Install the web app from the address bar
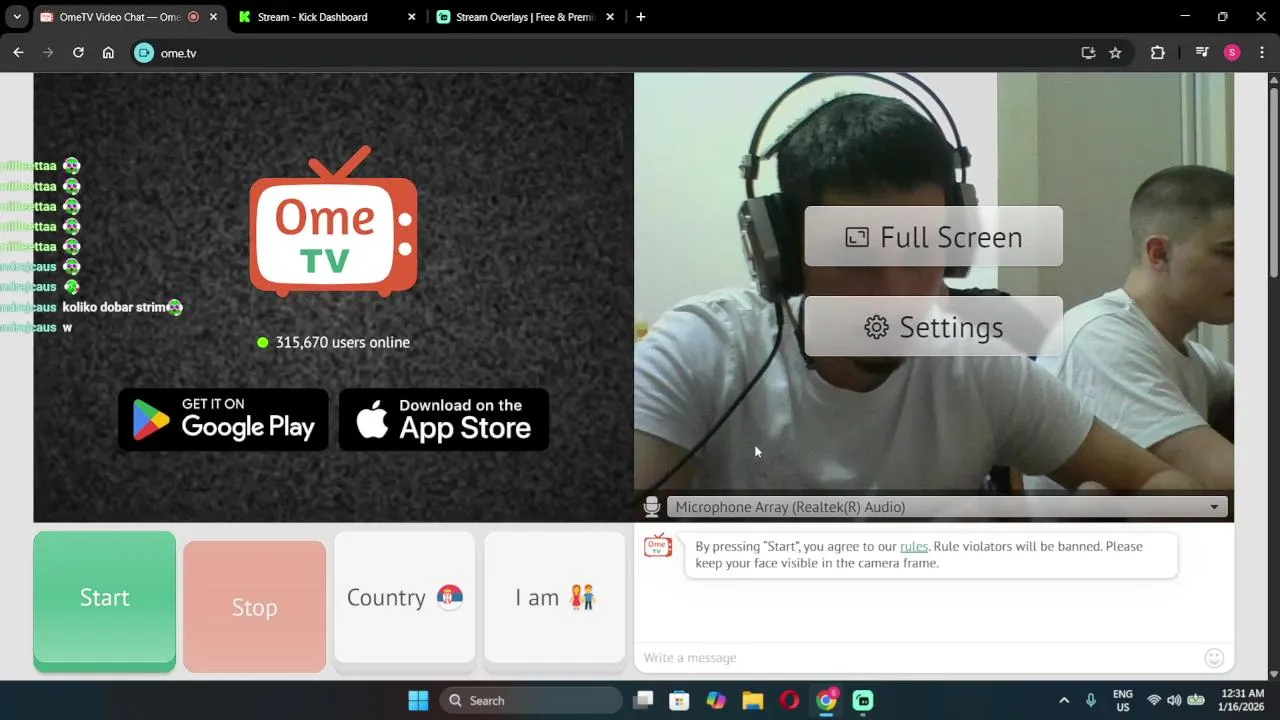 [1088, 53]
